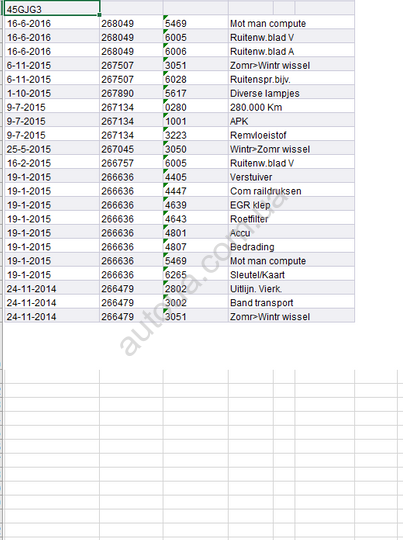
Task: Select the date cell 16-2-2015
Action: coord(52,163)
